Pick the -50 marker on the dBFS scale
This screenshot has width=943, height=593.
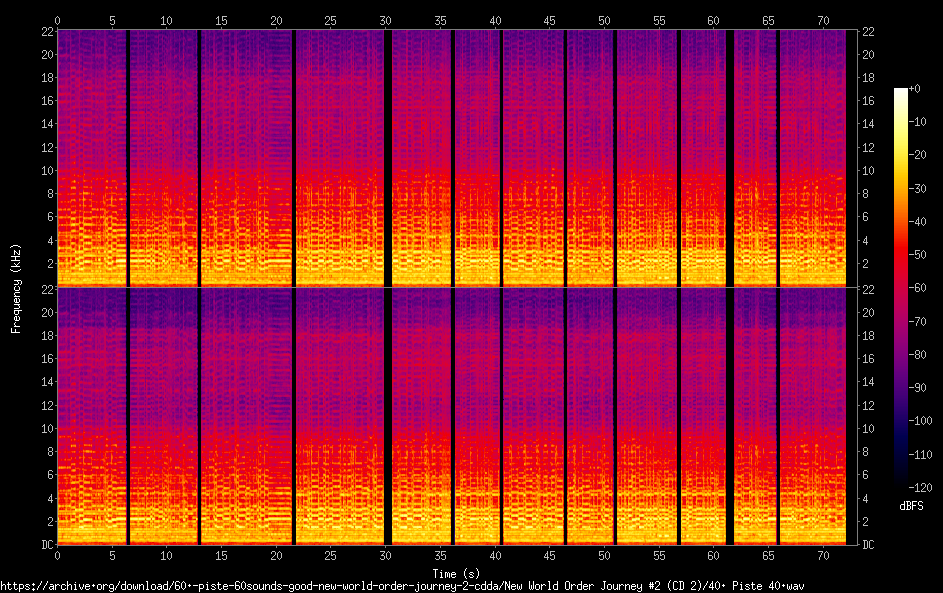[x=918, y=254]
